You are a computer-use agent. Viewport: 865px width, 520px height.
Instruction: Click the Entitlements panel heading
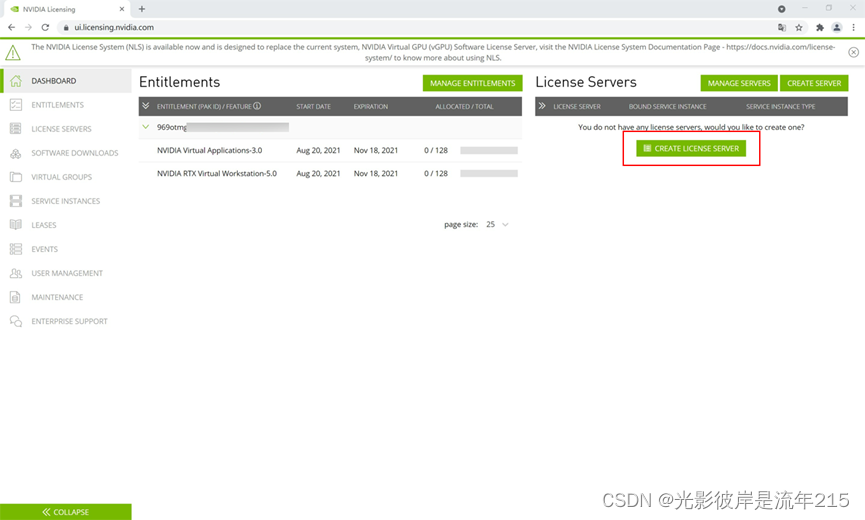(x=179, y=82)
